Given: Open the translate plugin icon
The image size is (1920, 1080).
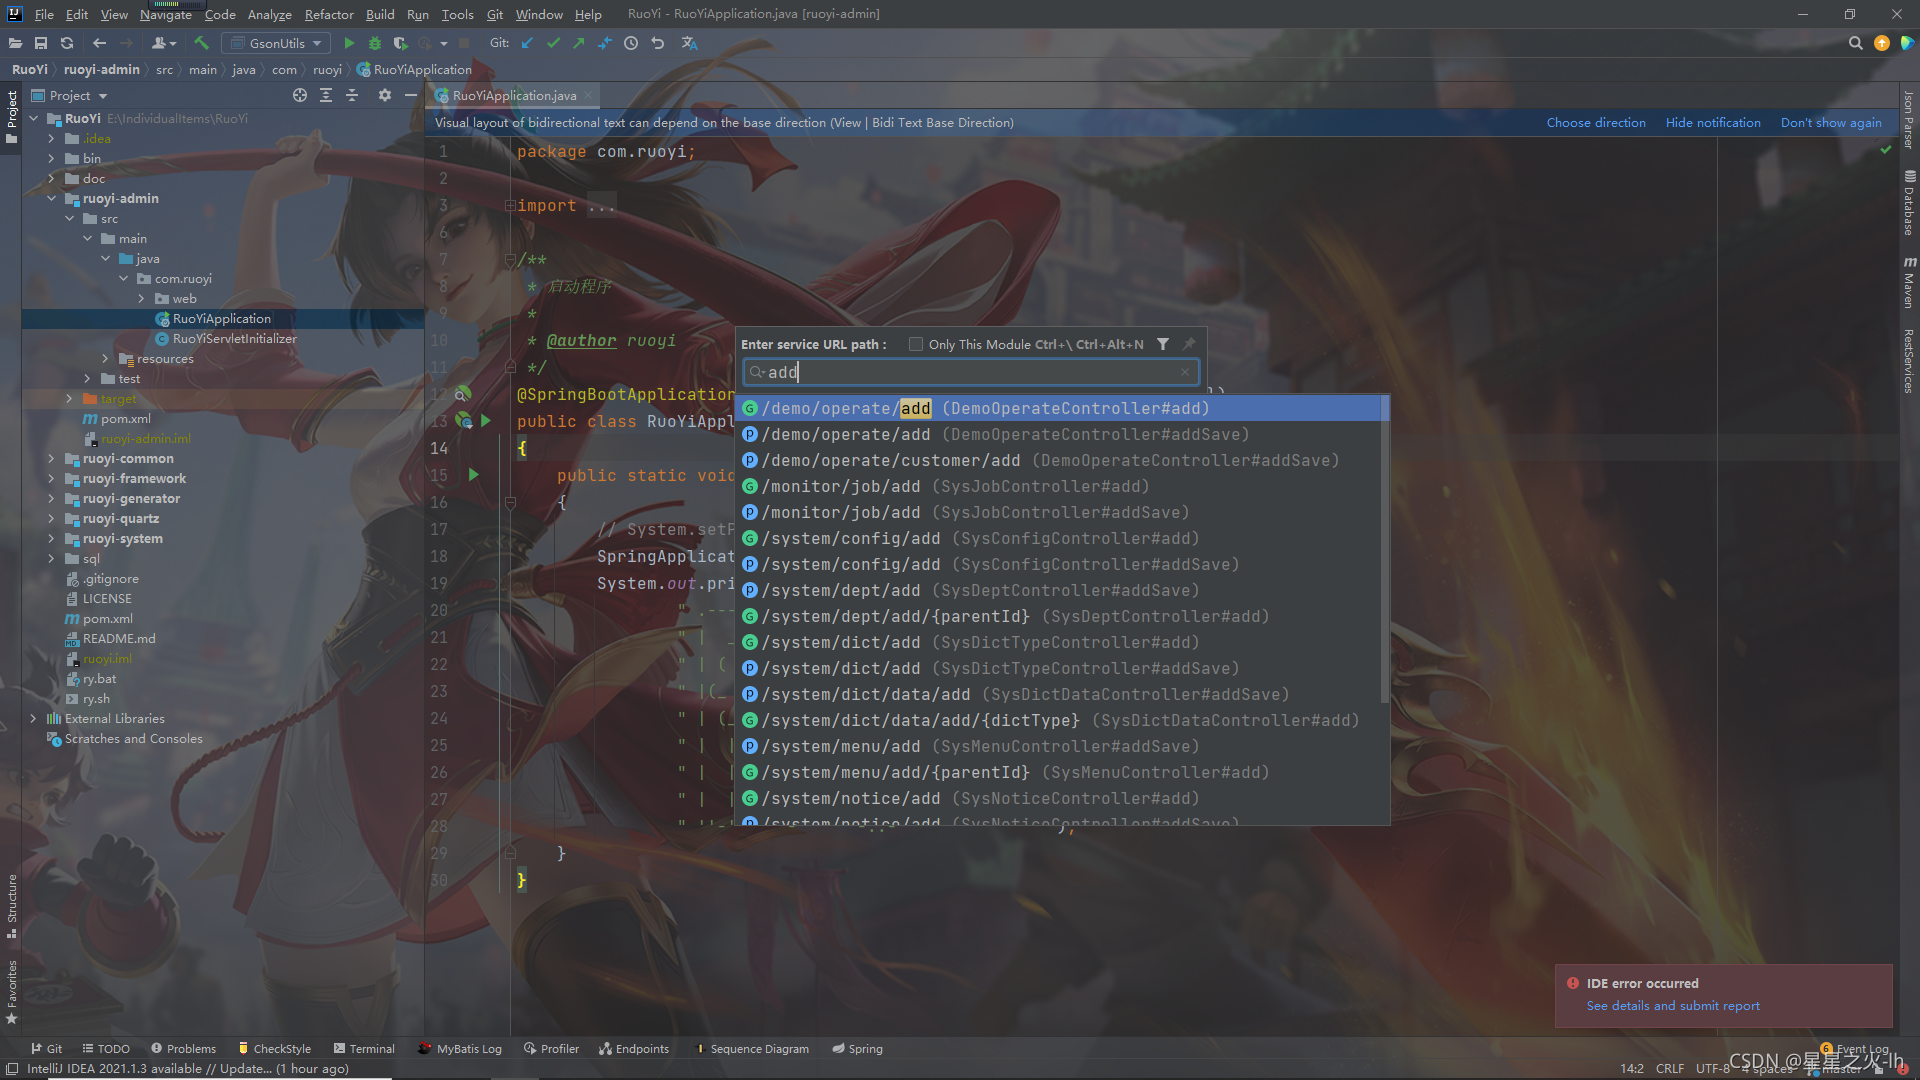Looking at the screenshot, I should pyautogui.click(x=689, y=43).
